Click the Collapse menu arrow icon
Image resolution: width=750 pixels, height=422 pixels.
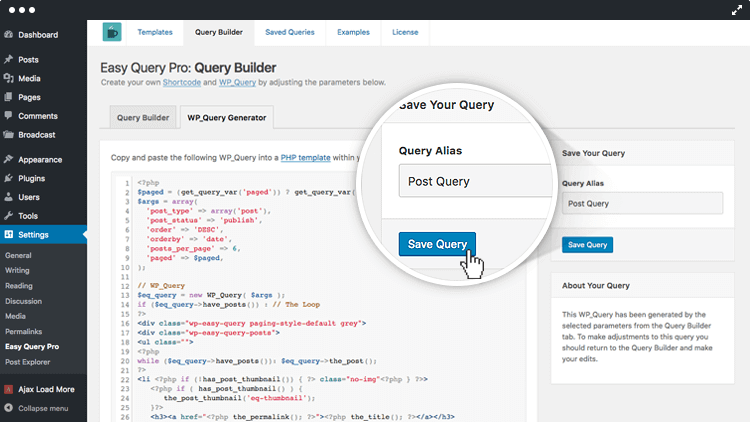click(8, 408)
